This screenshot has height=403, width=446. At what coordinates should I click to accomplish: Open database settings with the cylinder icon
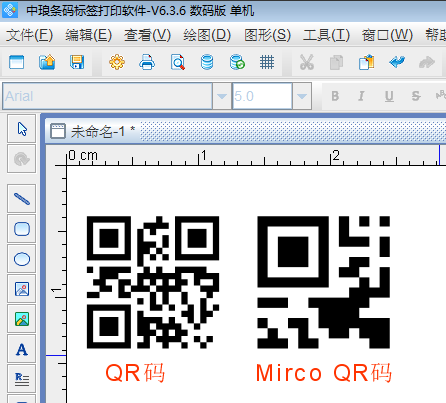(207, 62)
